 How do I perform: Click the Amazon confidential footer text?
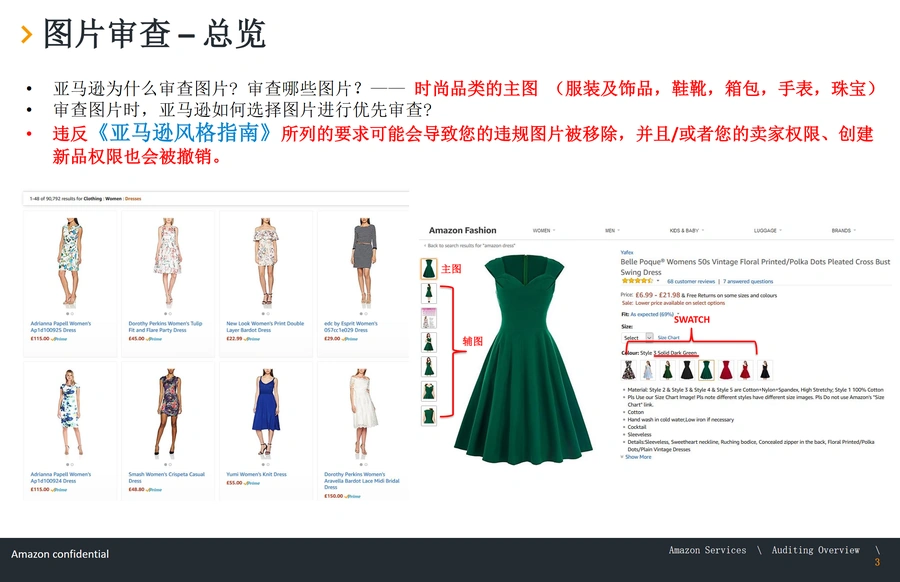[60, 554]
